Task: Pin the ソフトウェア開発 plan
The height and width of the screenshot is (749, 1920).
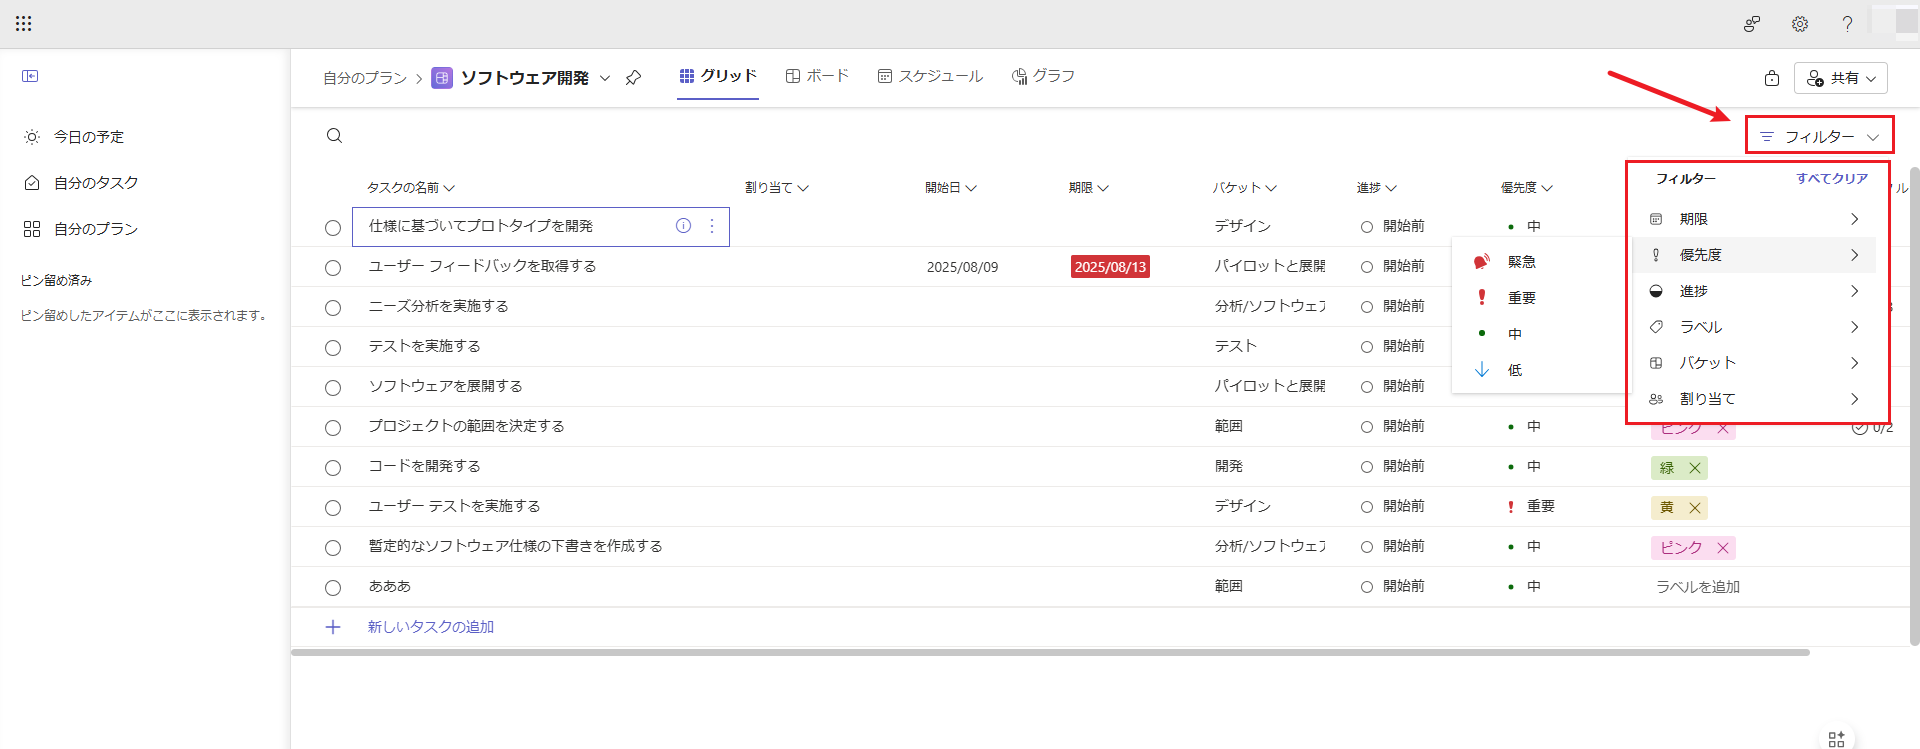Action: pyautogui.click(x=633, y=78)
